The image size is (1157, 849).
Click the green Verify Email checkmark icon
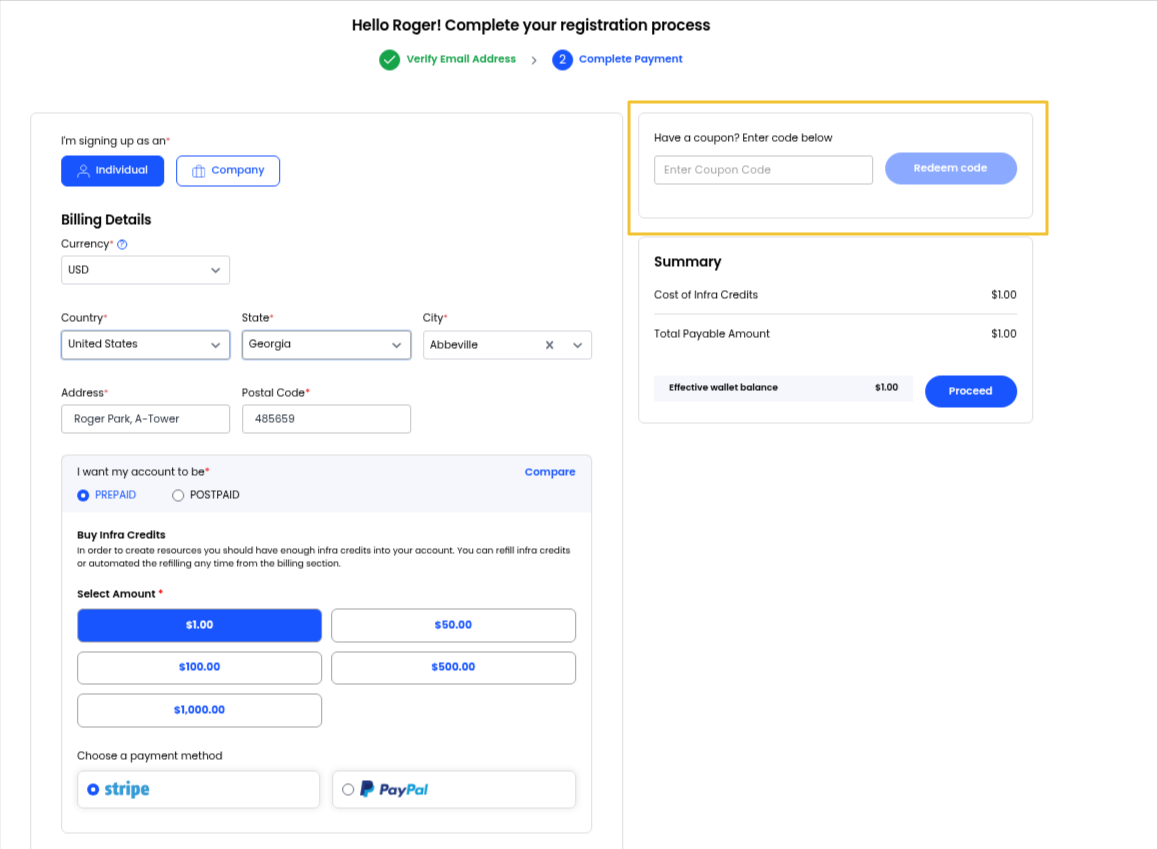[x=390, y=60]
